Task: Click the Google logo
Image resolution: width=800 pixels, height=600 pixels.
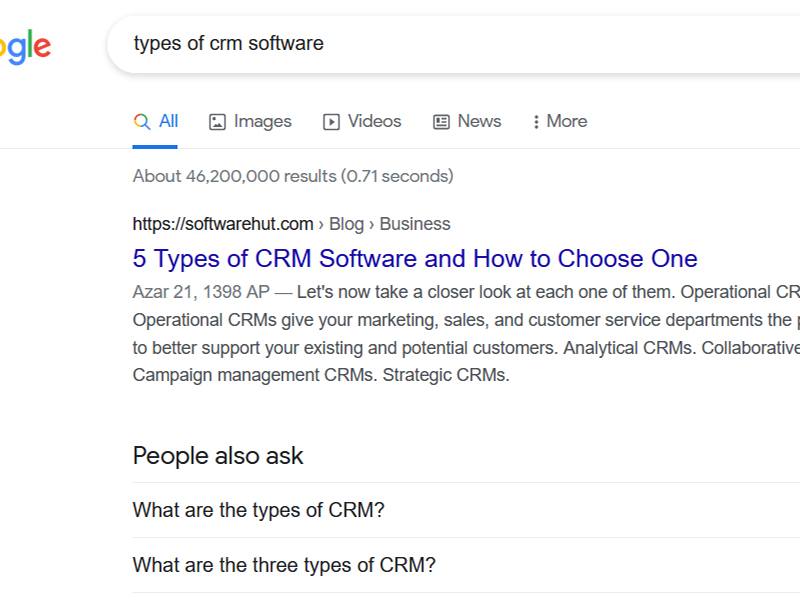Action: click(x=24, y=46)
